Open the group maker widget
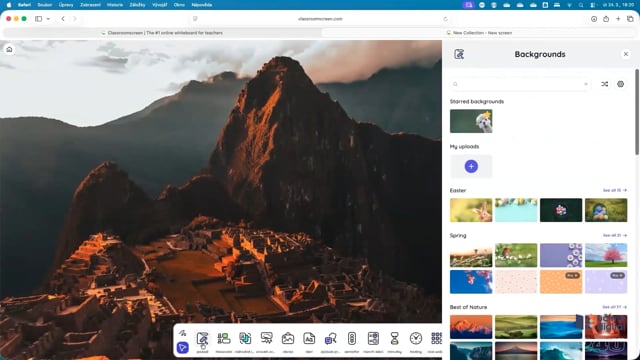This screenshot has height=360, width=640. [x=224, y=339]
